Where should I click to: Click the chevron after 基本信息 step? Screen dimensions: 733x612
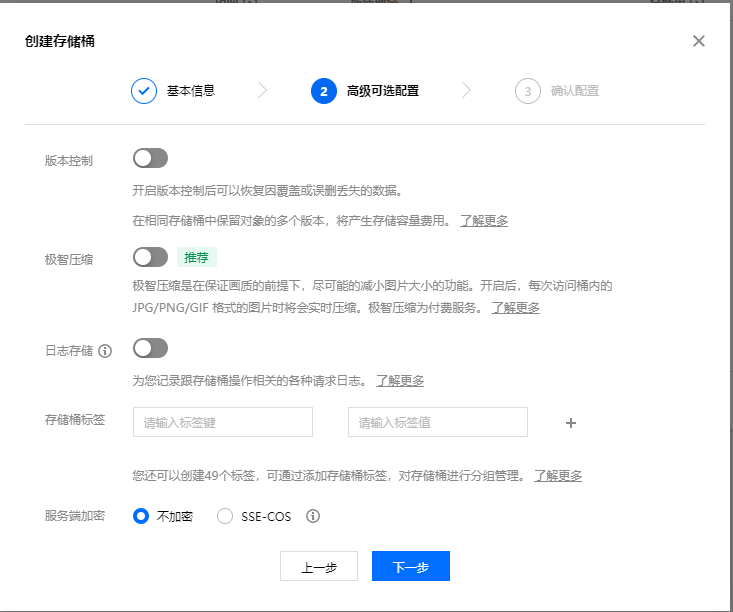(263, 90)
